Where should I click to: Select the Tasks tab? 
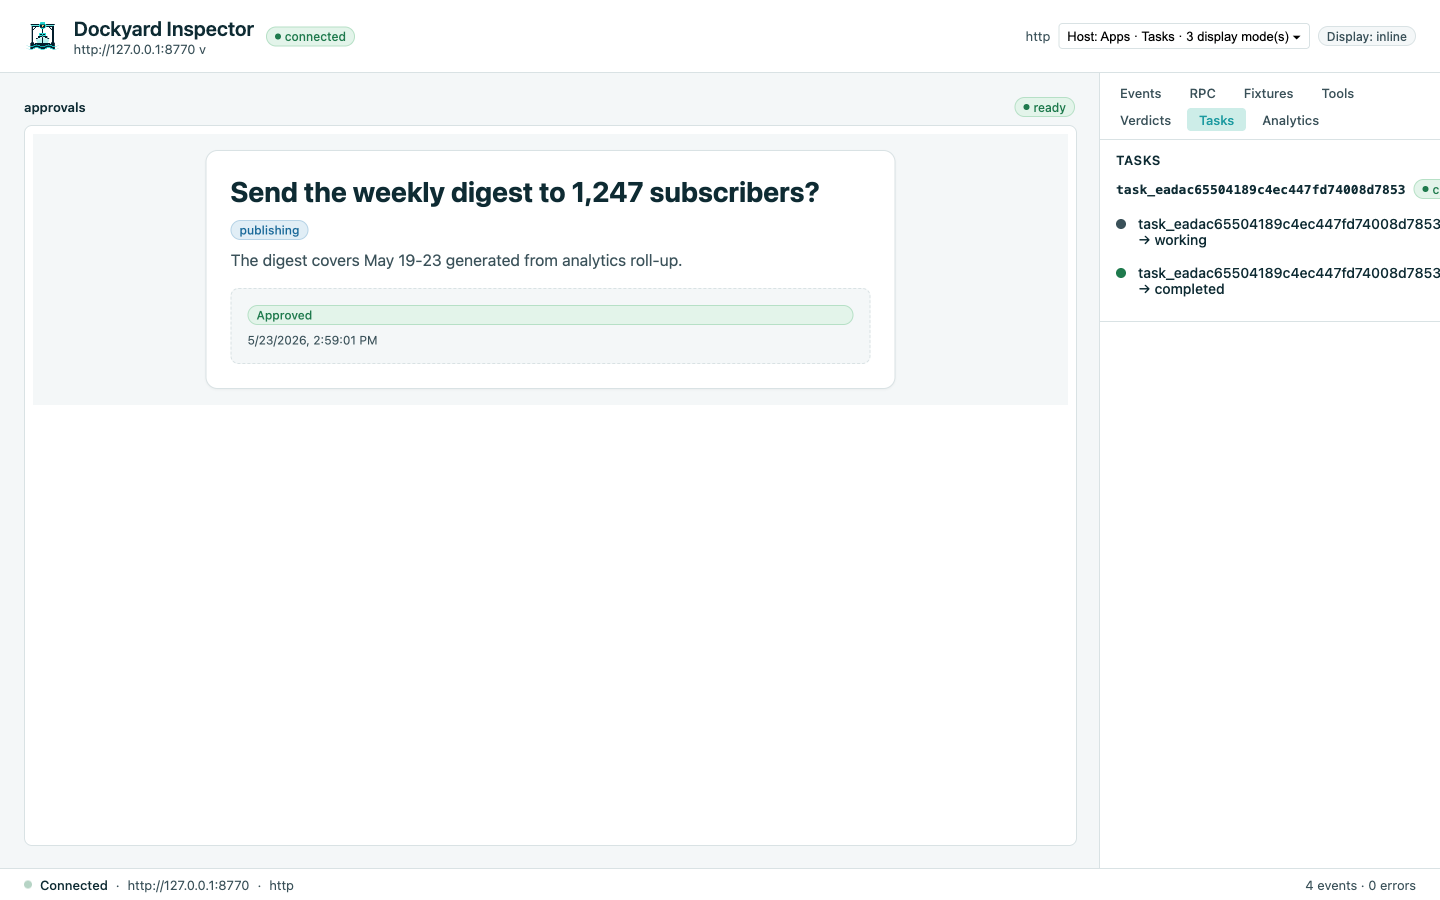click(x=1216, y=120)
